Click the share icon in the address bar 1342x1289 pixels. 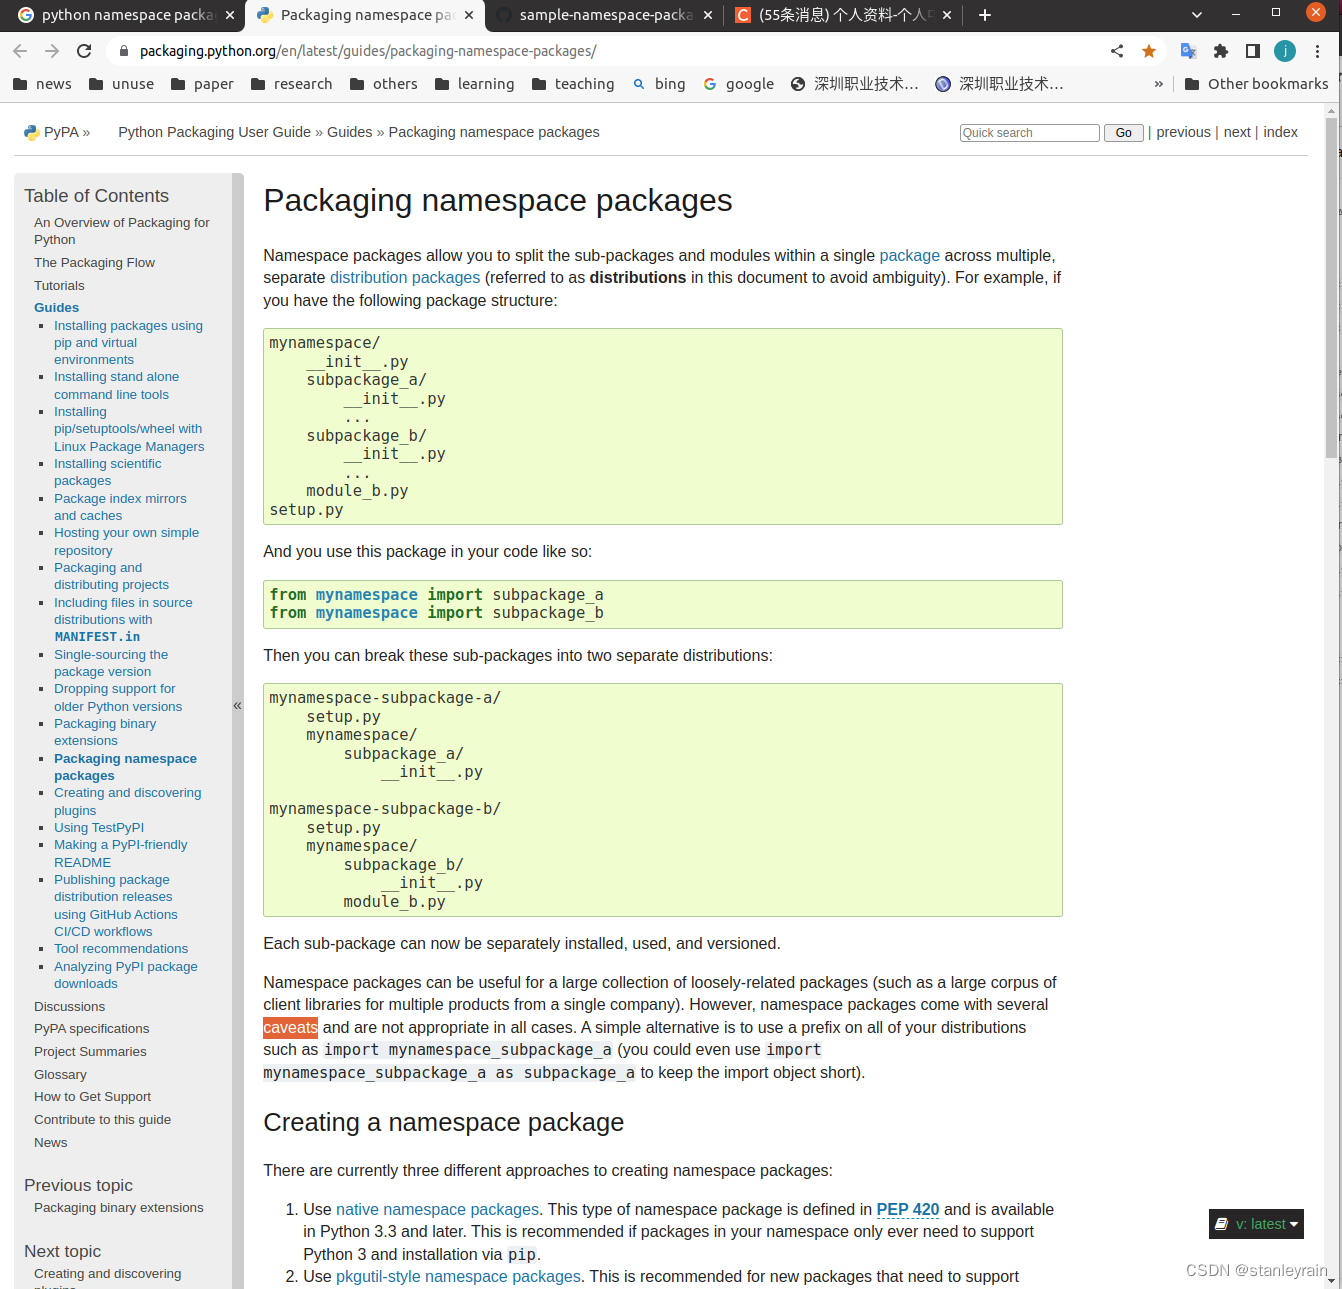[x=1117, y=50]
